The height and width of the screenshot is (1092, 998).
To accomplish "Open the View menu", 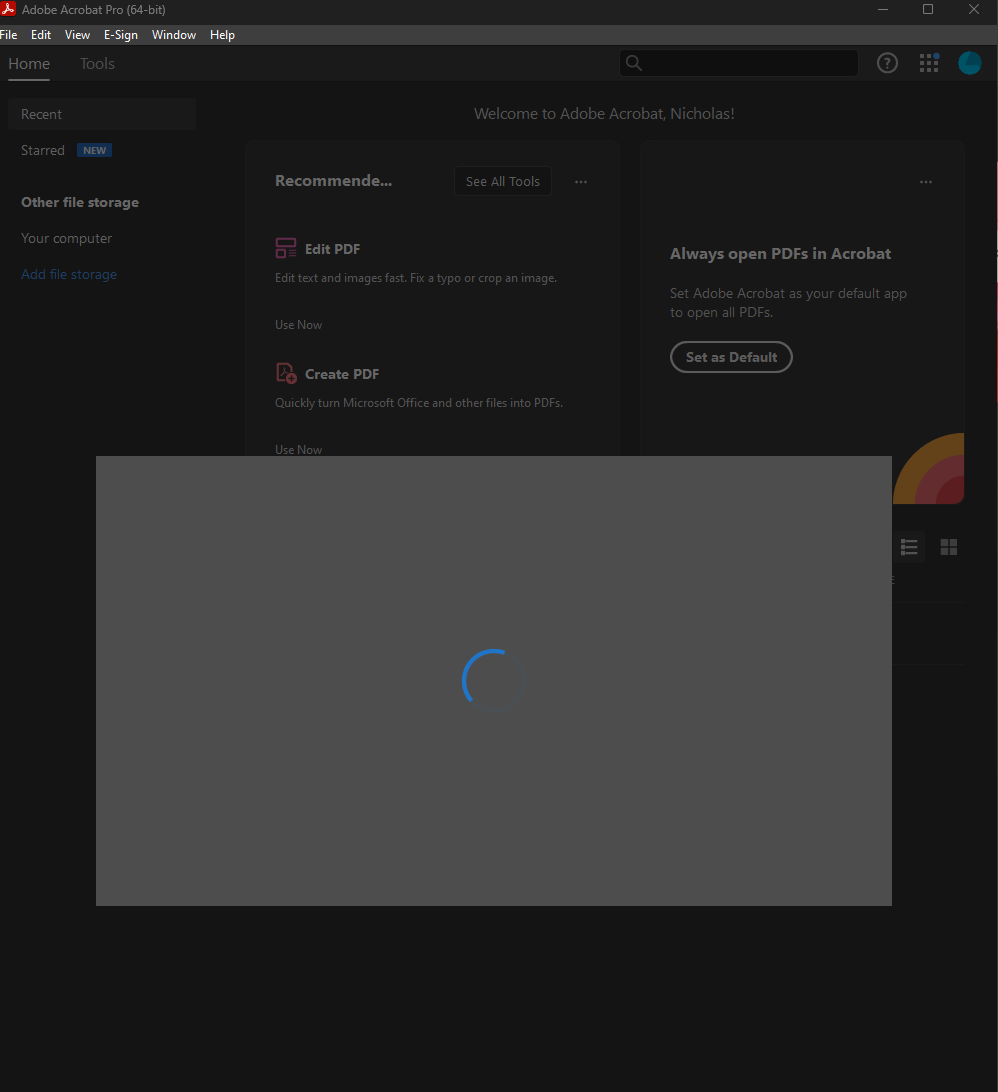I will (x=77, y=34).
